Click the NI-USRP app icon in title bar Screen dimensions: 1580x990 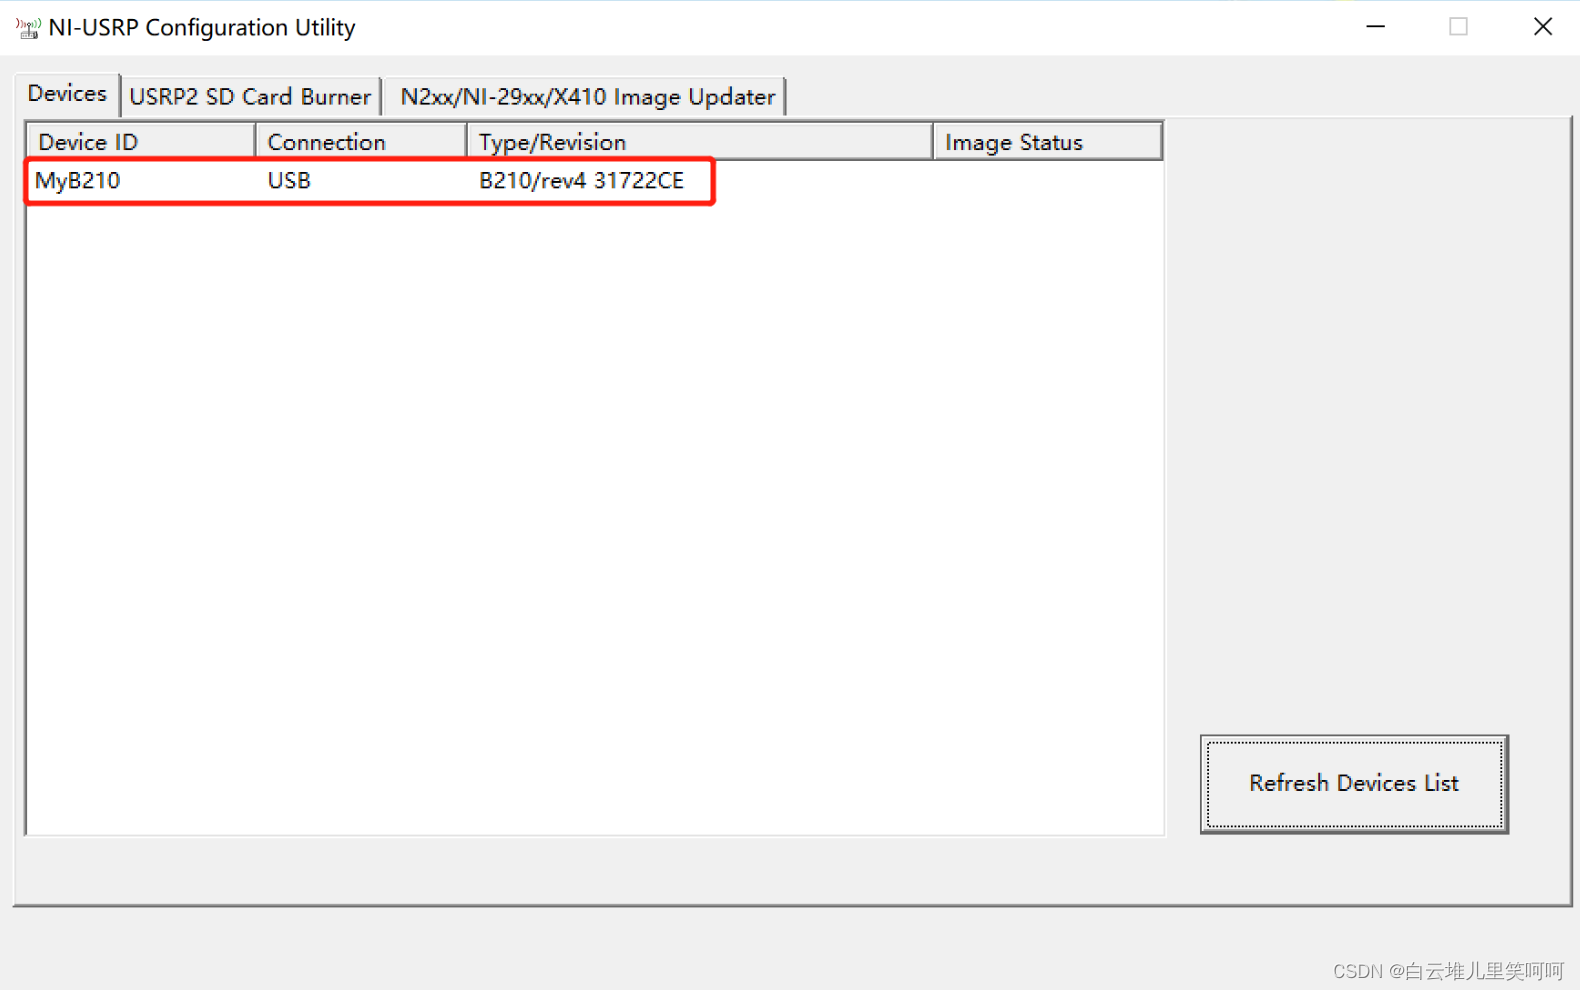[27, 27]
